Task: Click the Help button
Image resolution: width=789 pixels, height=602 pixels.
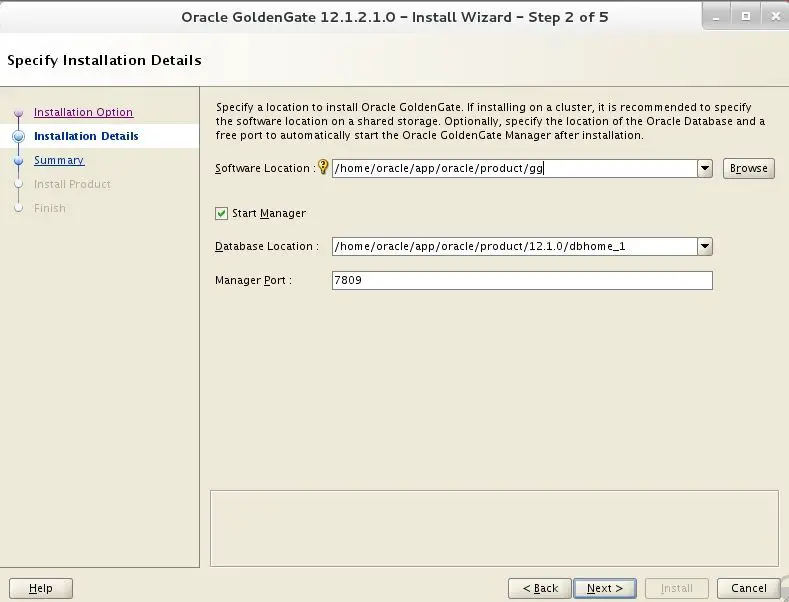Action: coord(41,588)
